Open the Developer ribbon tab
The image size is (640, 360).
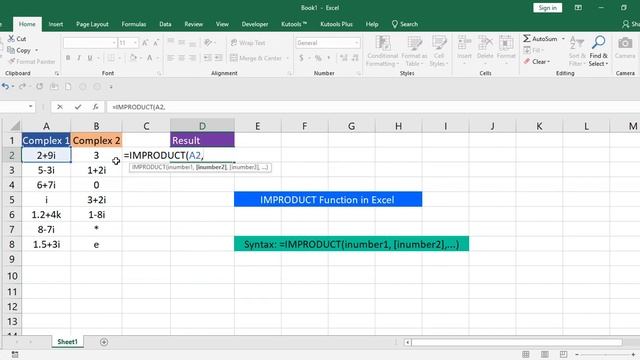click(255, 24)
